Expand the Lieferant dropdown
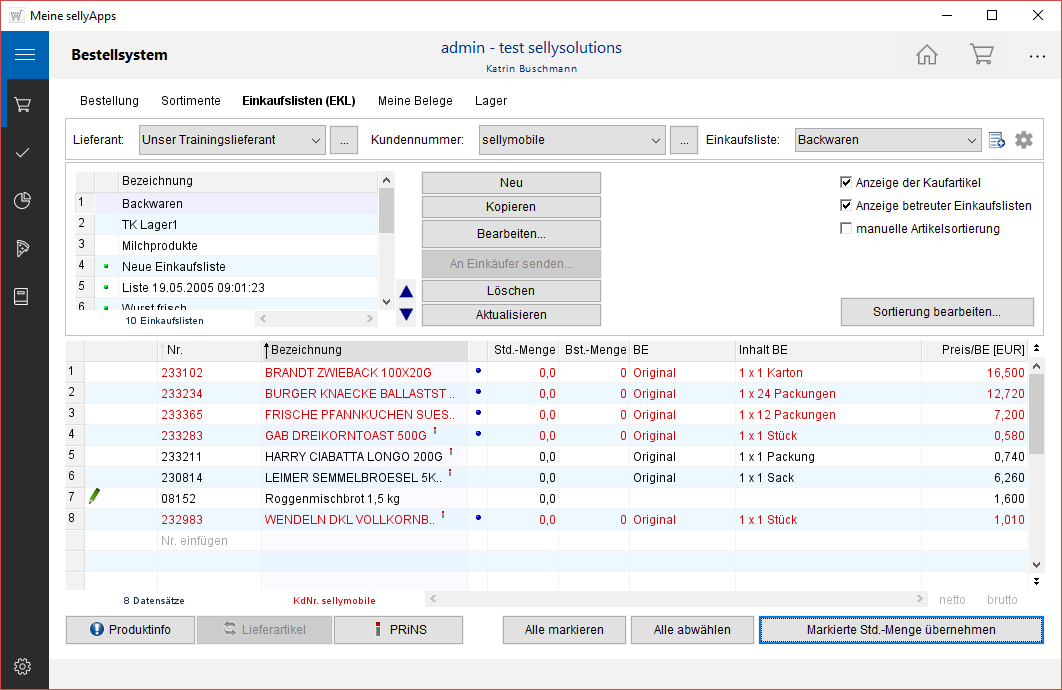This screenshot has height=690, width=1062. [x=316, y=140]
